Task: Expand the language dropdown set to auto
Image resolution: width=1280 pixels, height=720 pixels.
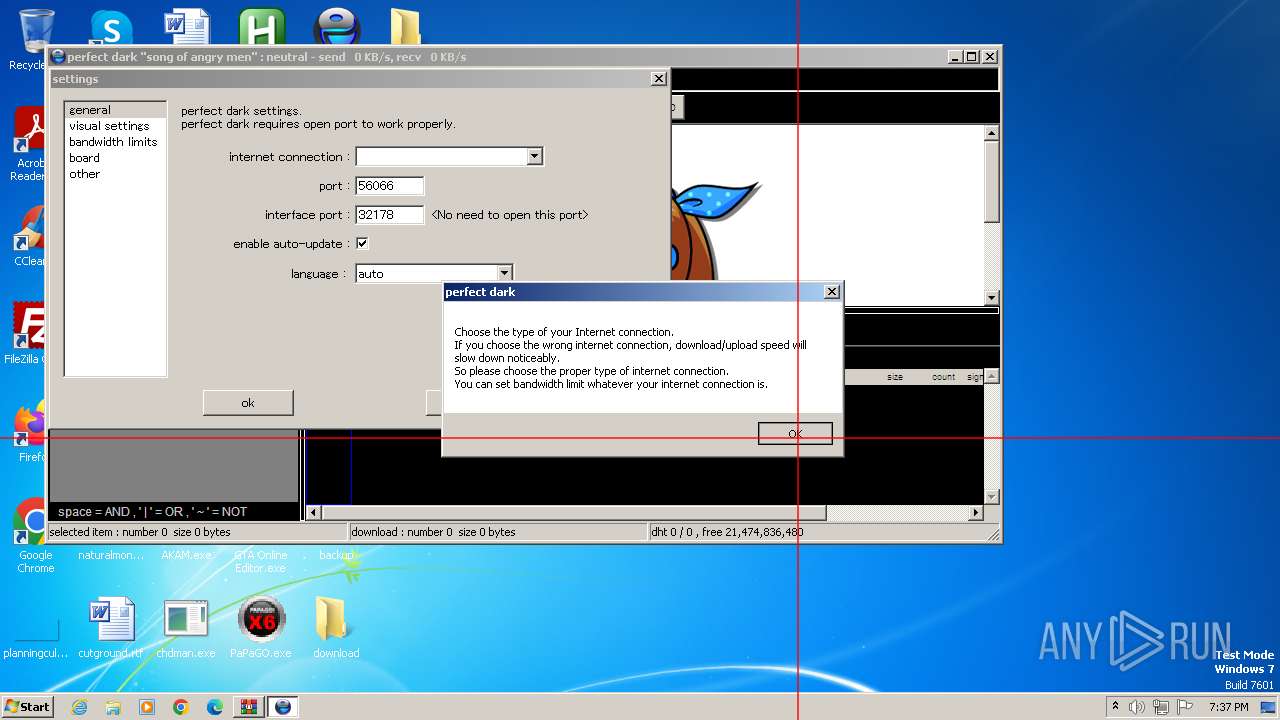Action: tap(504, 273)
